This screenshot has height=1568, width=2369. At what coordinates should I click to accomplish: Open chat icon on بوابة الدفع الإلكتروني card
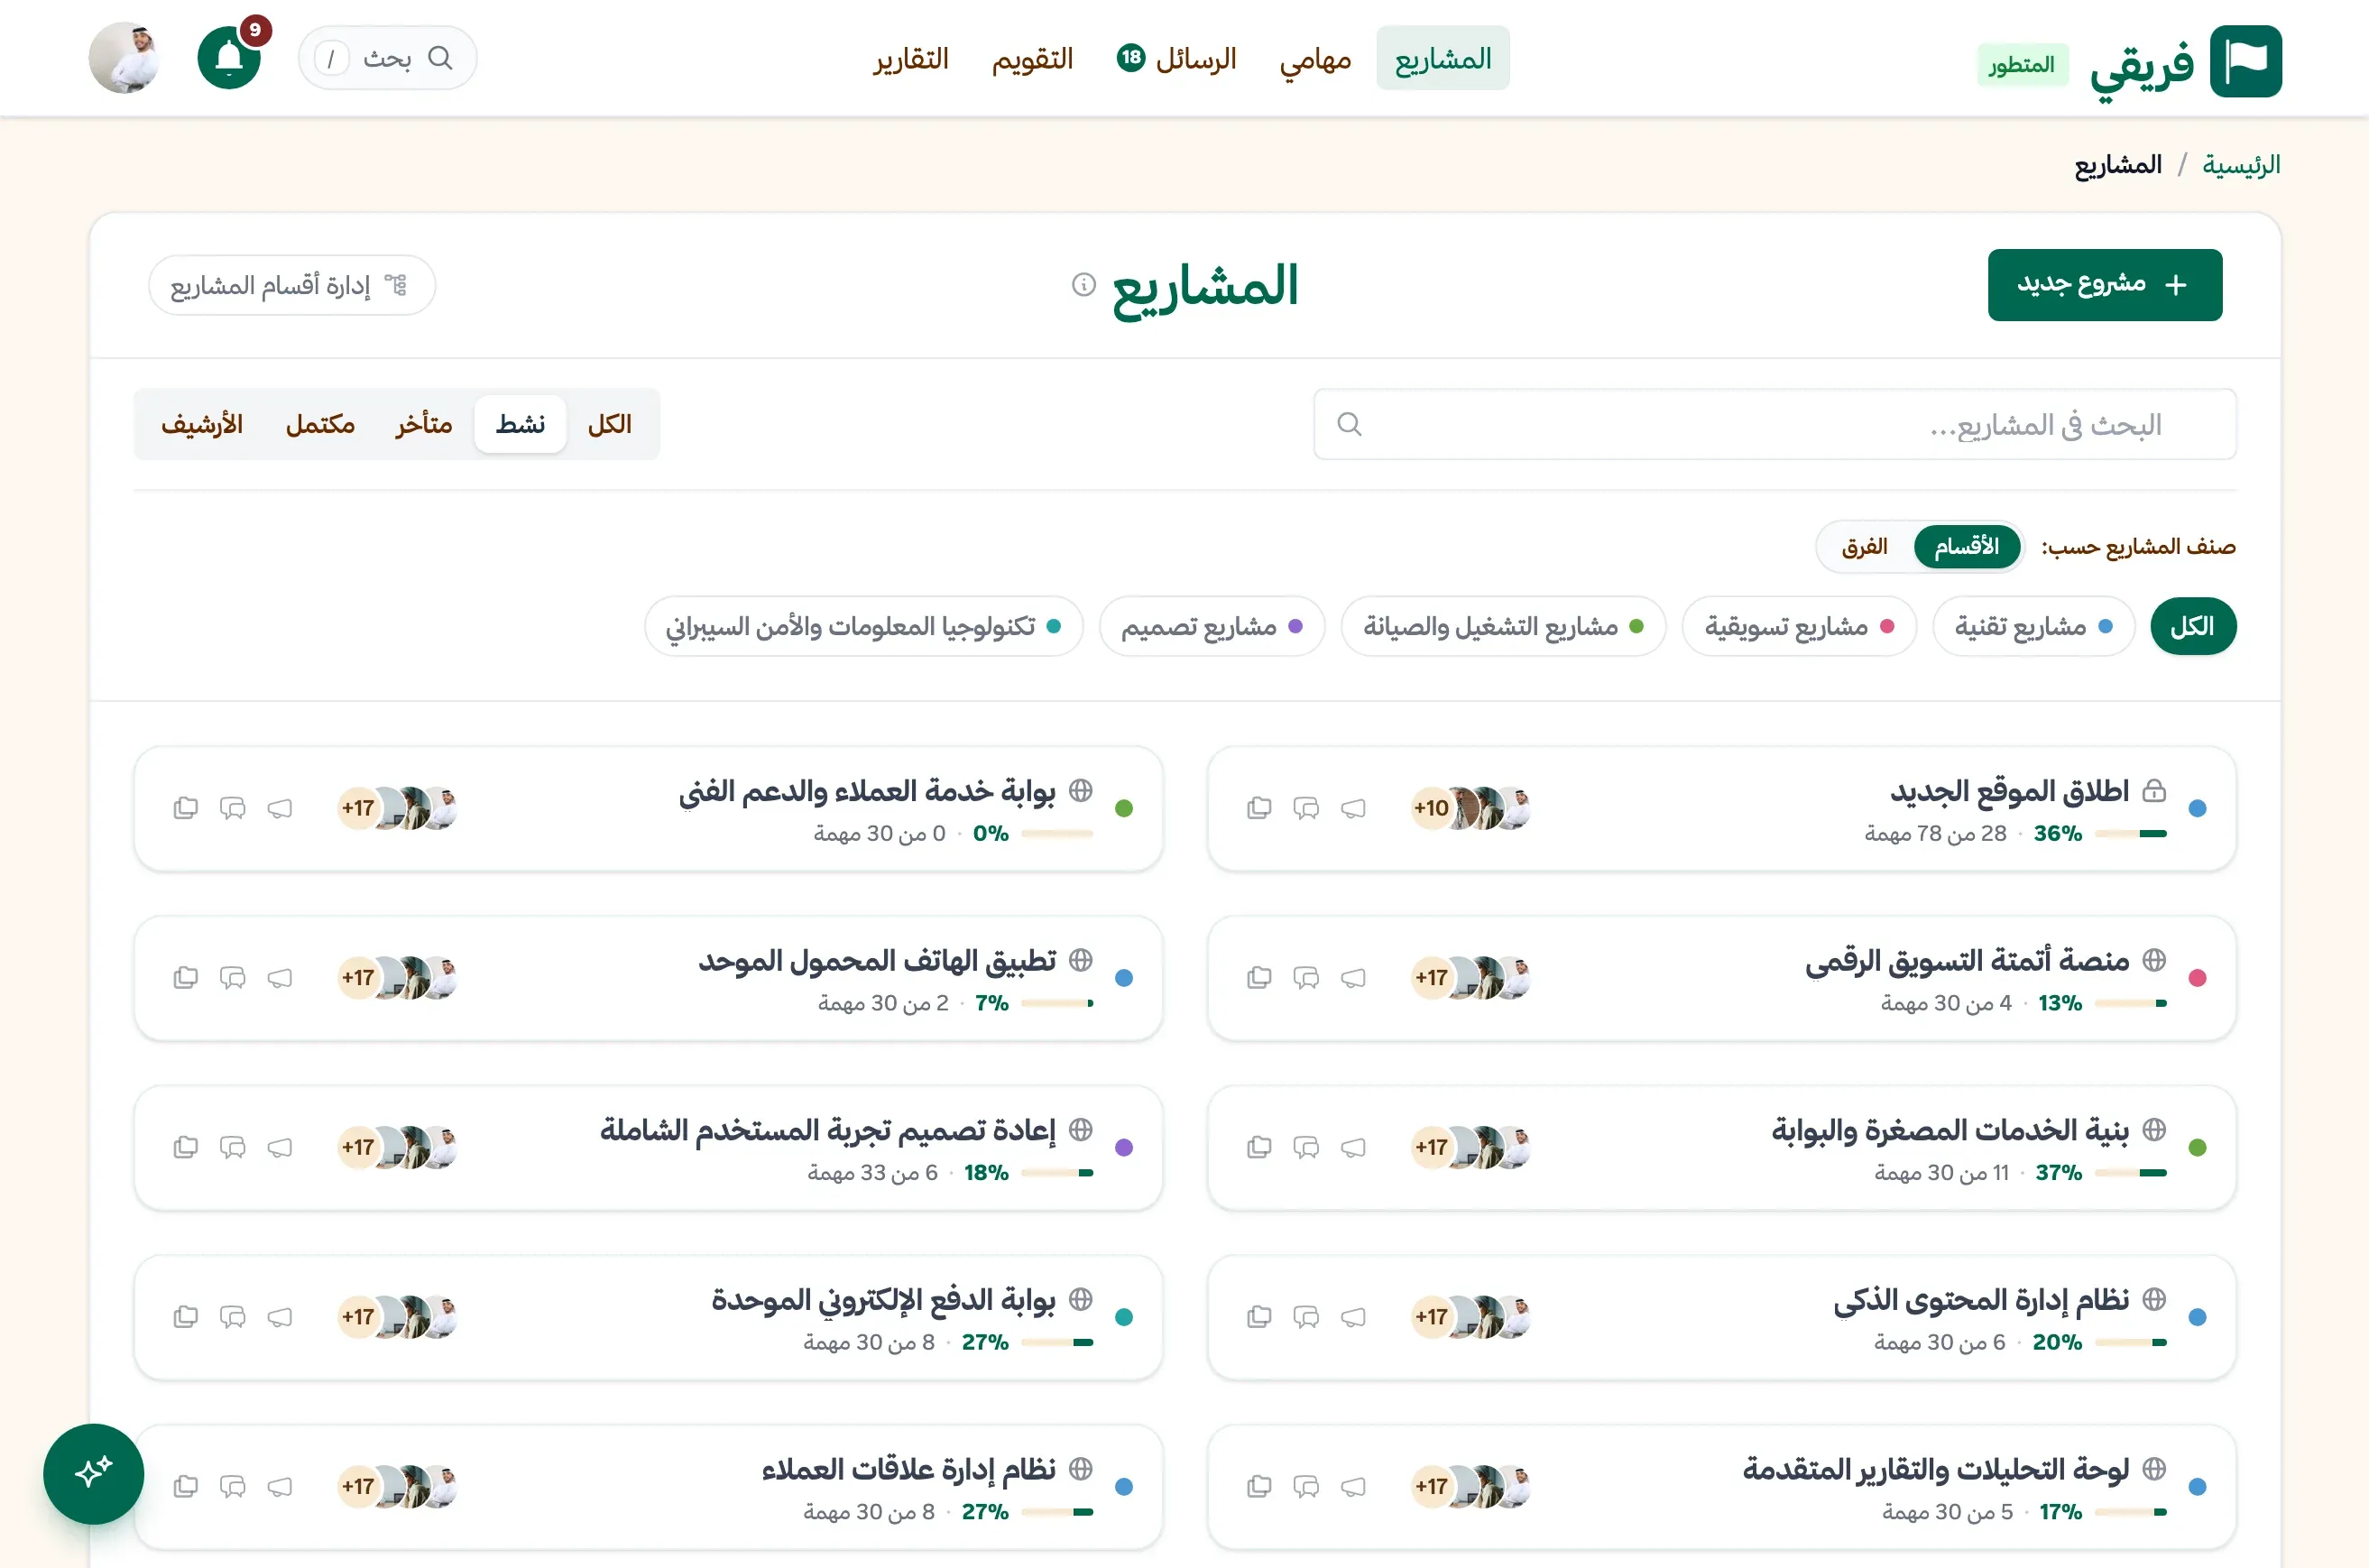tap(232, 1317)
